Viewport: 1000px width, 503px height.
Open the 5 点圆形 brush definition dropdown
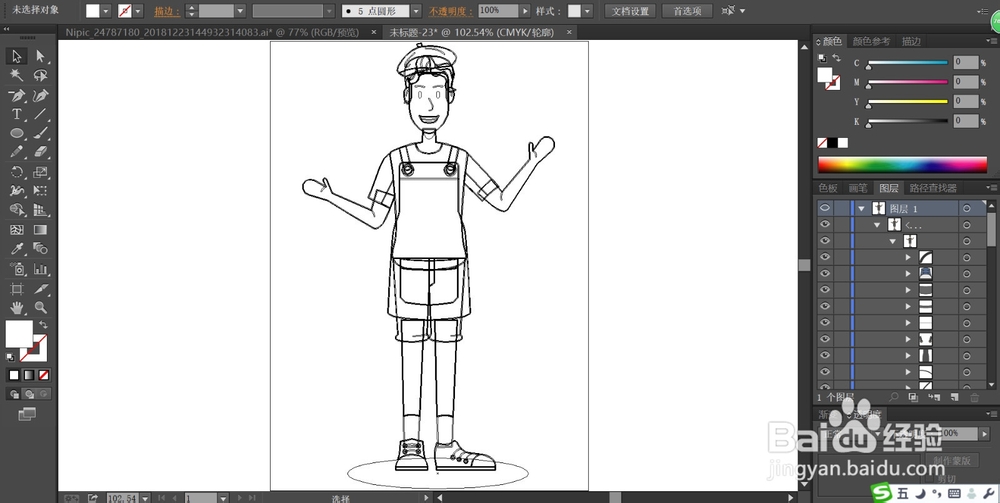(x=416, y=11)
